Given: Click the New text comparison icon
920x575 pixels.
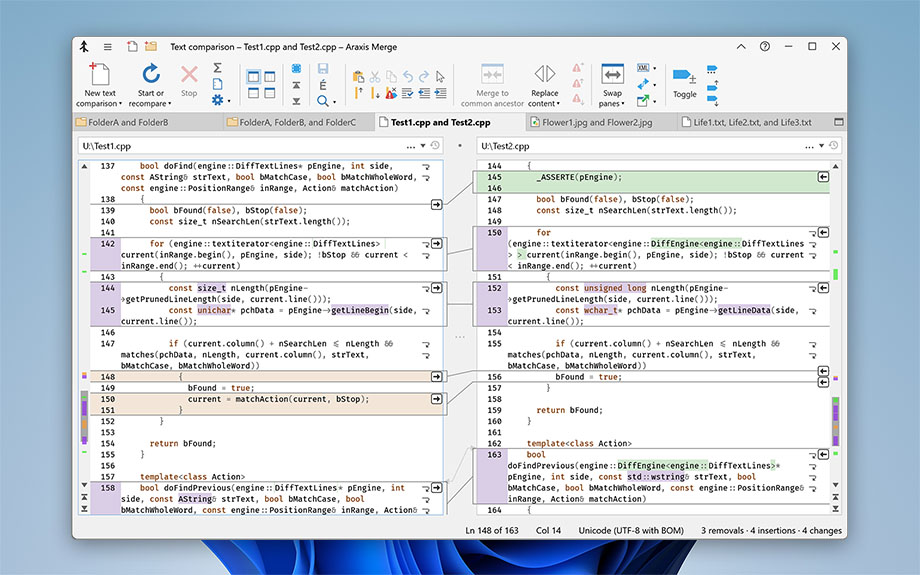Looking at the screenshot, I should tap(99, 73).
